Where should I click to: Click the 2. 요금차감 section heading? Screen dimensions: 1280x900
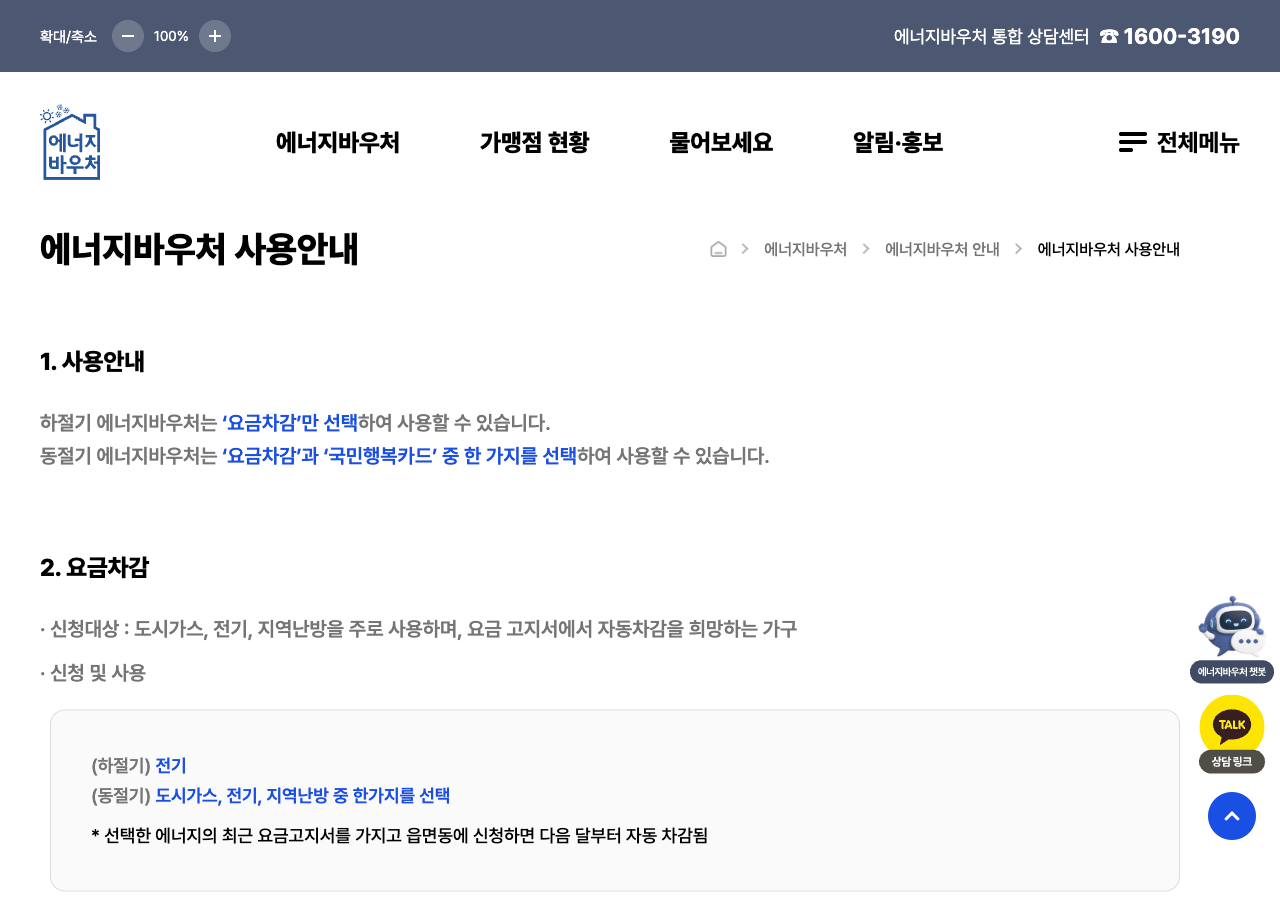point(94,567)
